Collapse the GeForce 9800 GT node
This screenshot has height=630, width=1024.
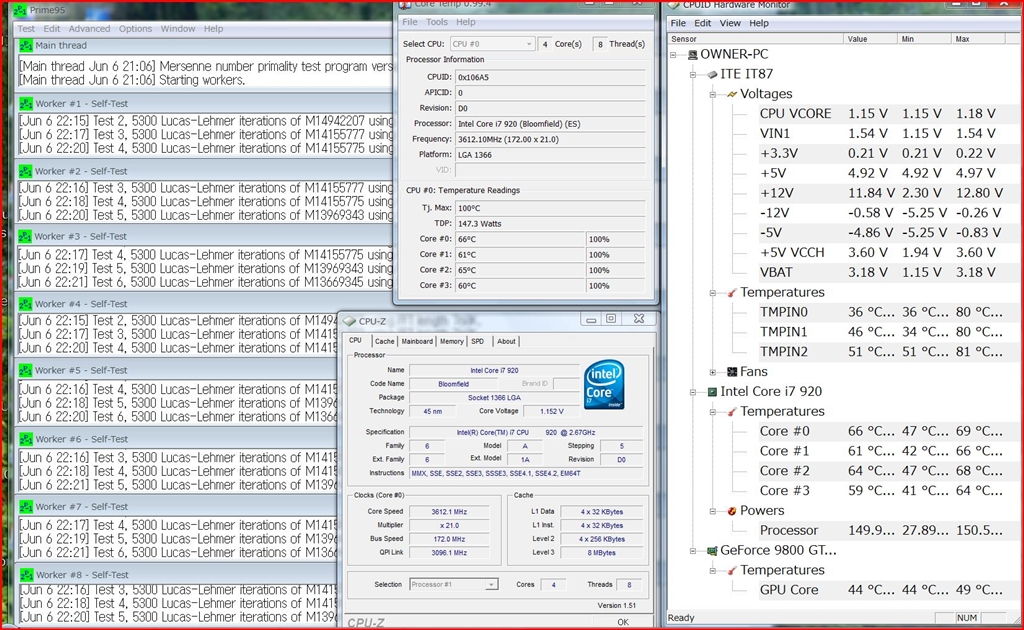(693, 551)
